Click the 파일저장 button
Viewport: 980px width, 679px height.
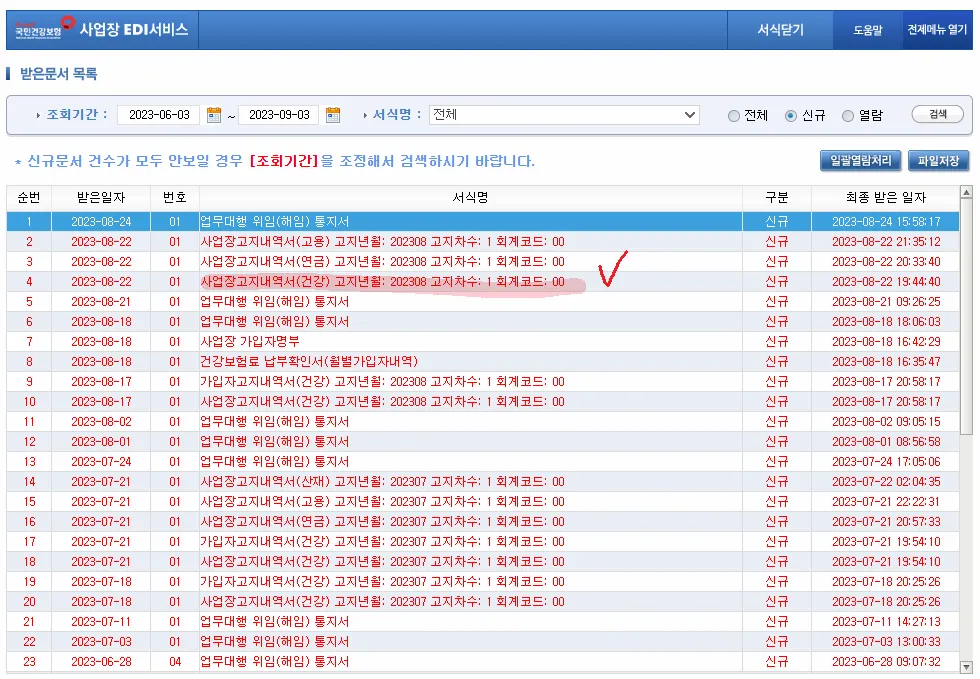coord(938,161)
